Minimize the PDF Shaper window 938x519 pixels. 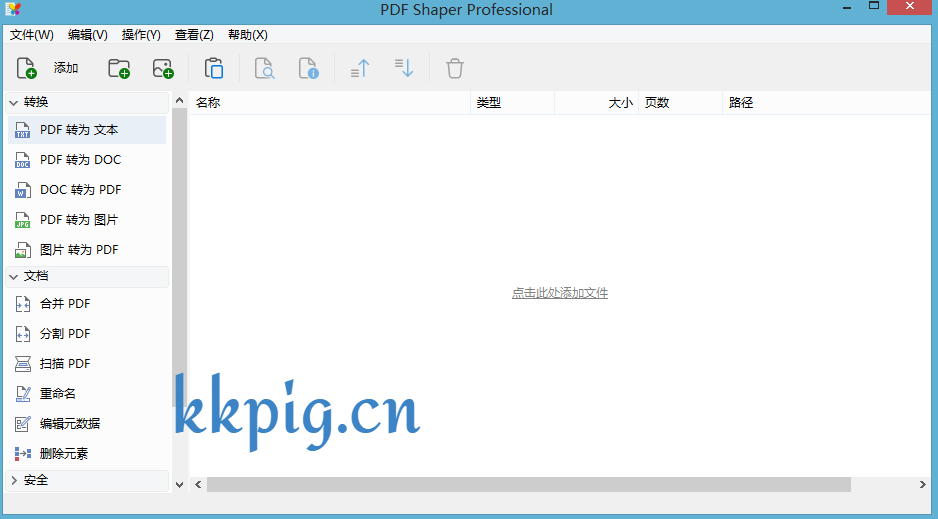847,8
